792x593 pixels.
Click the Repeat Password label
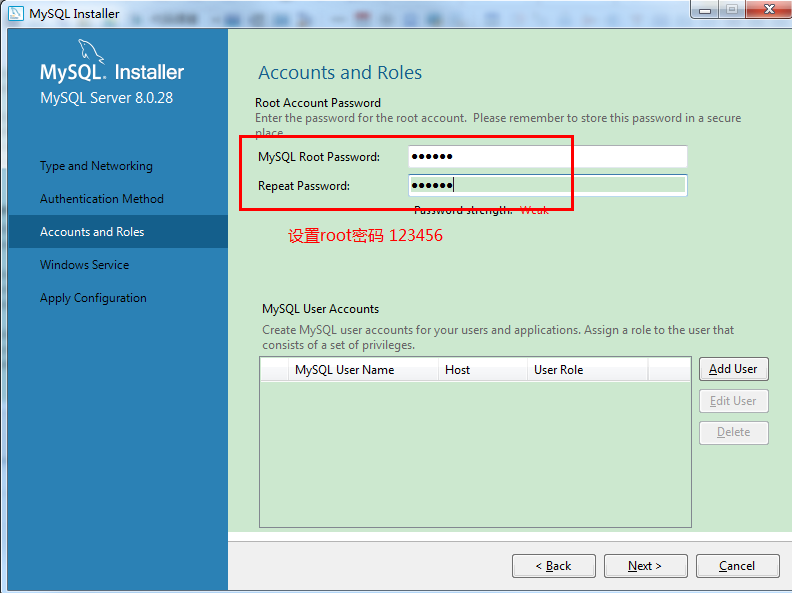304,186
